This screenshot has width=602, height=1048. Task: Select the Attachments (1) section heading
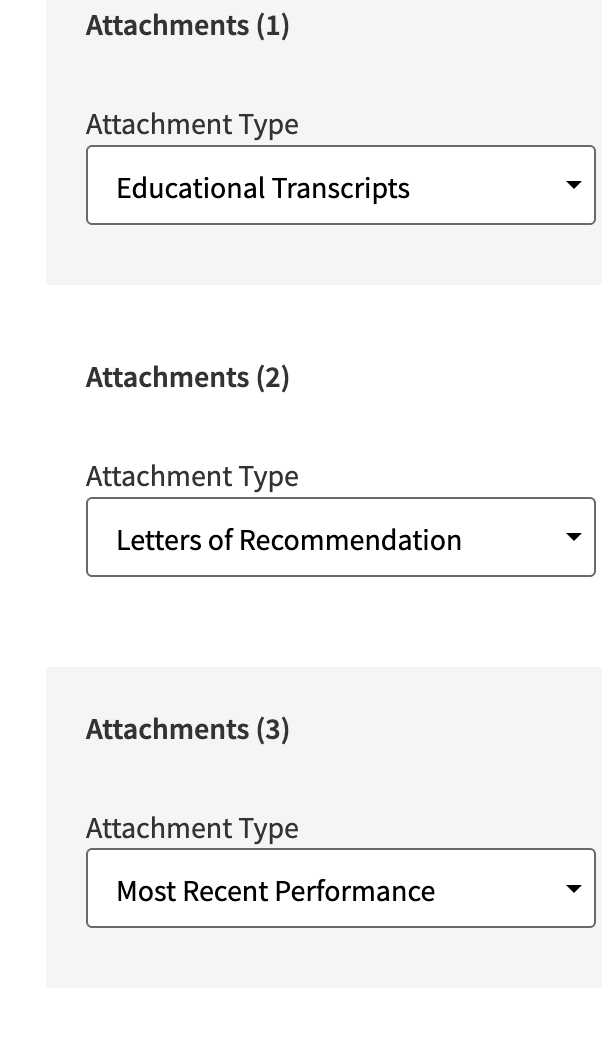point(188,25)
